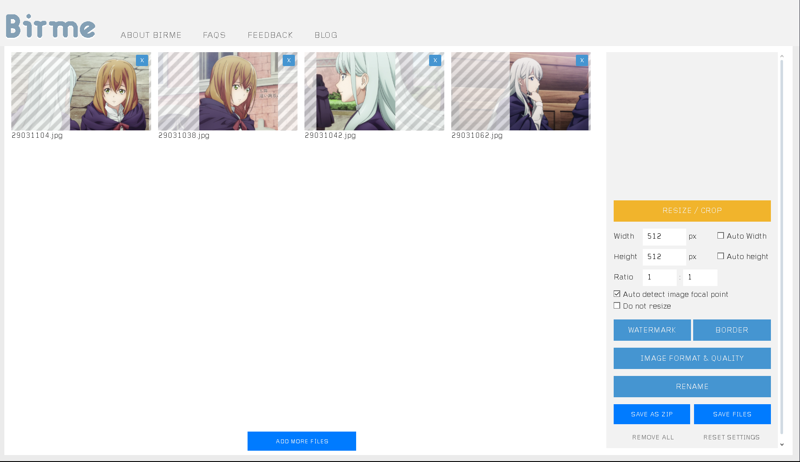Click the filename text 29031042.jpg
The image size is (800, 462).
click(x=330, y=136)
